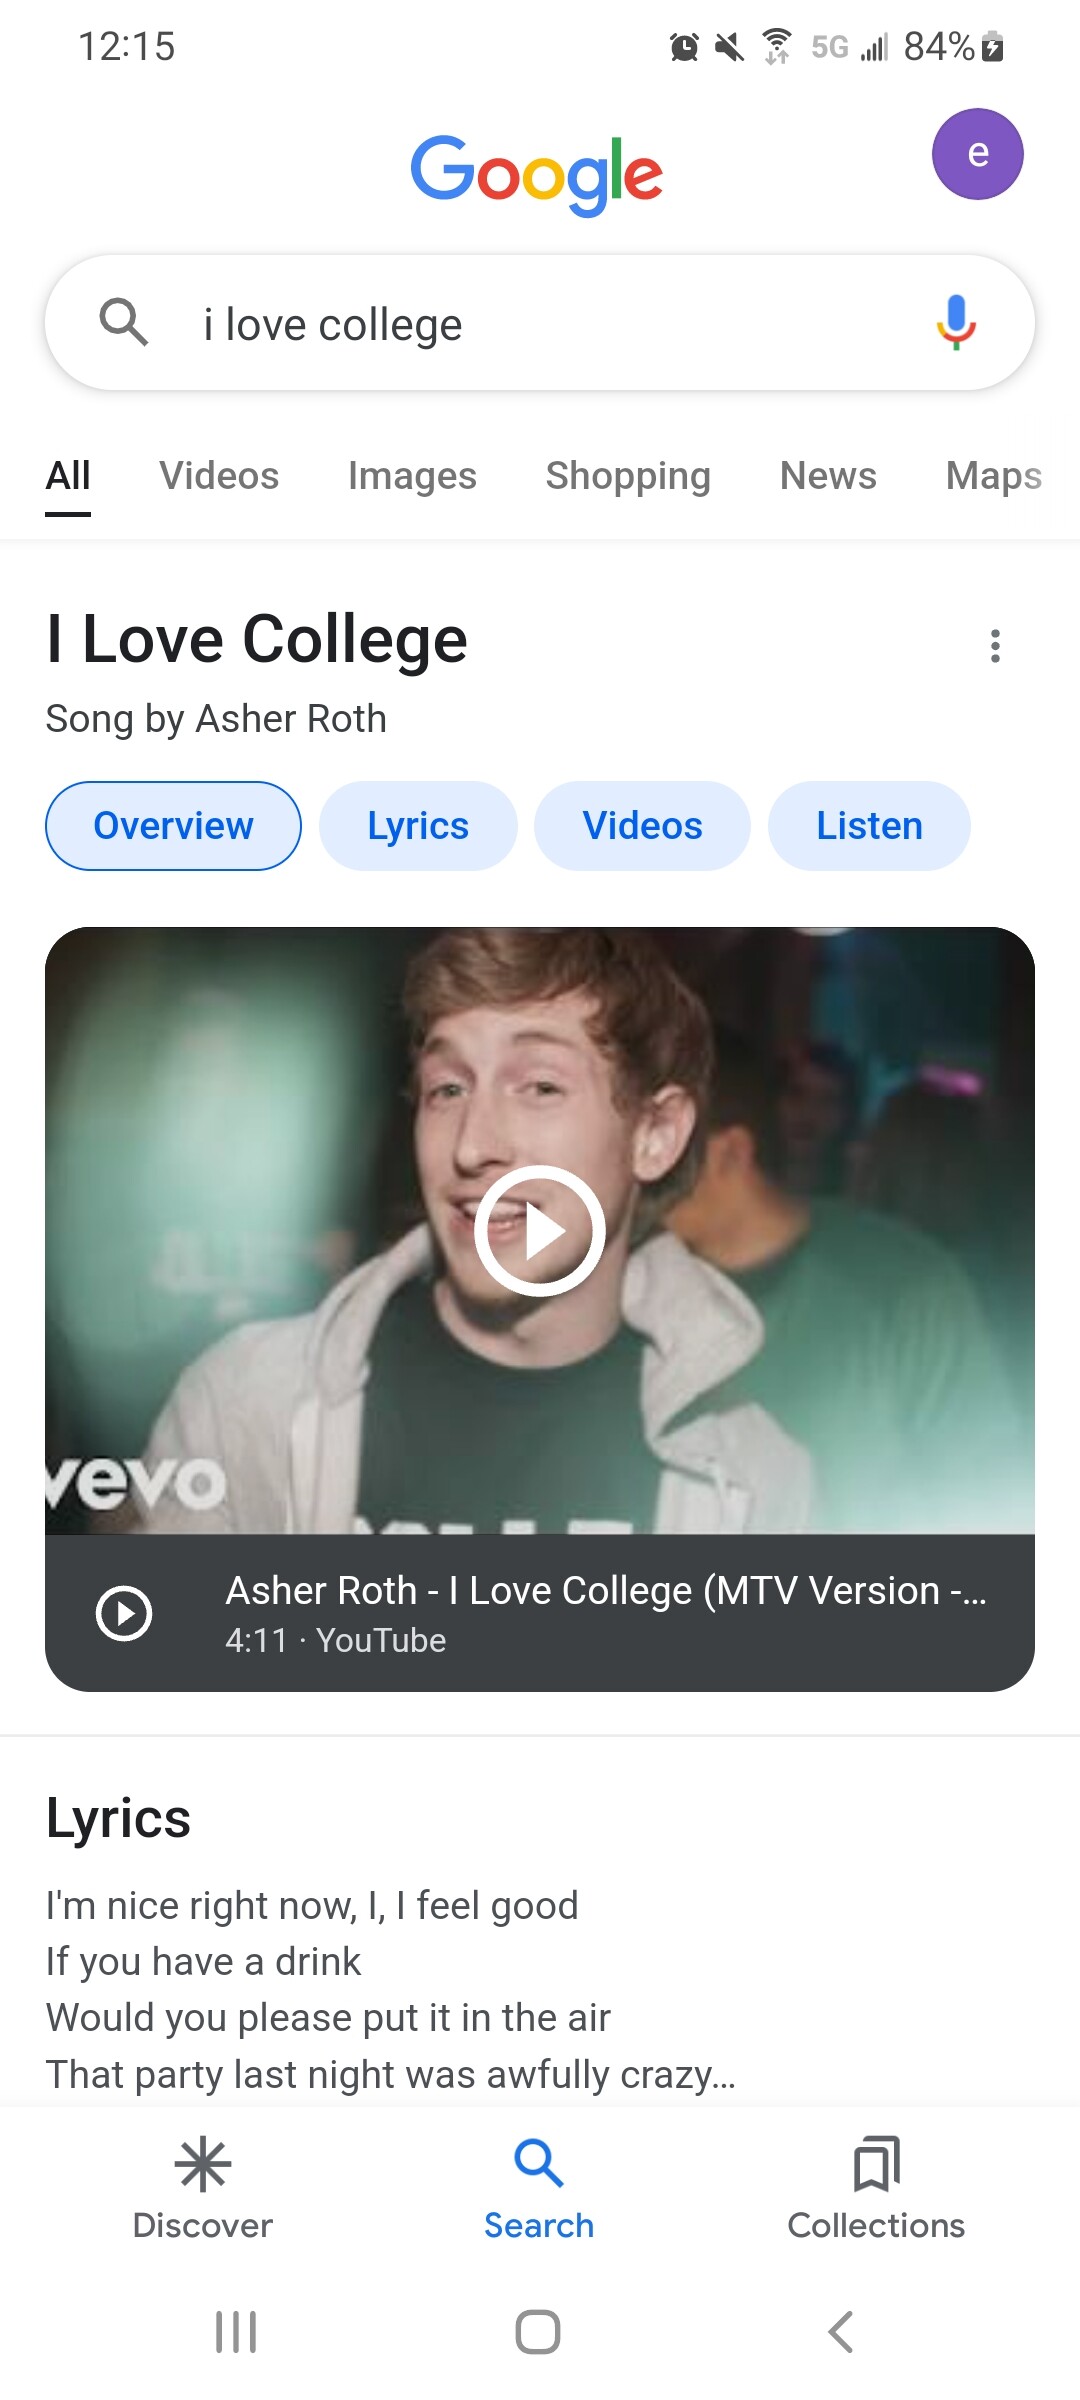Image resolution: width=1080 pixels, height=2400 pixels.
Task: Select the Search bottom navigation icon
Action: pos(539,2165)
